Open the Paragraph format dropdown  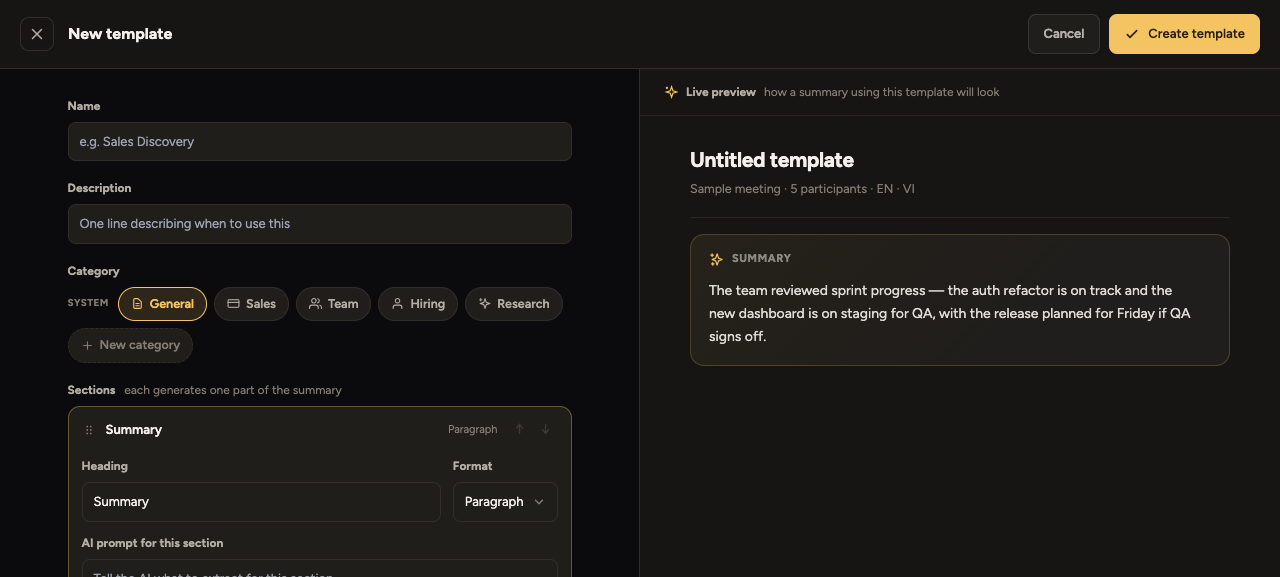tap(505, 502)
